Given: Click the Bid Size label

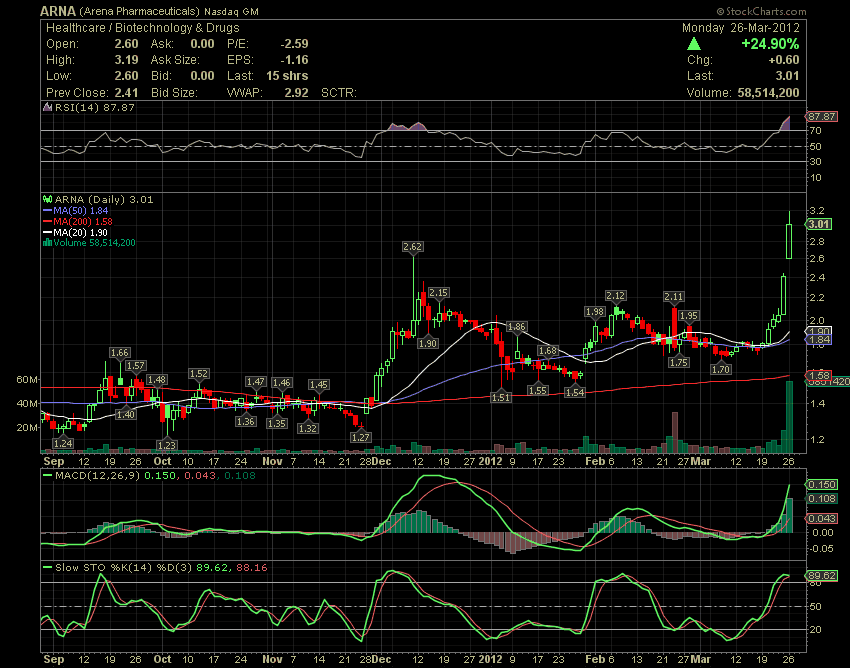Looking at the screenshot, I should coord(174,93).
